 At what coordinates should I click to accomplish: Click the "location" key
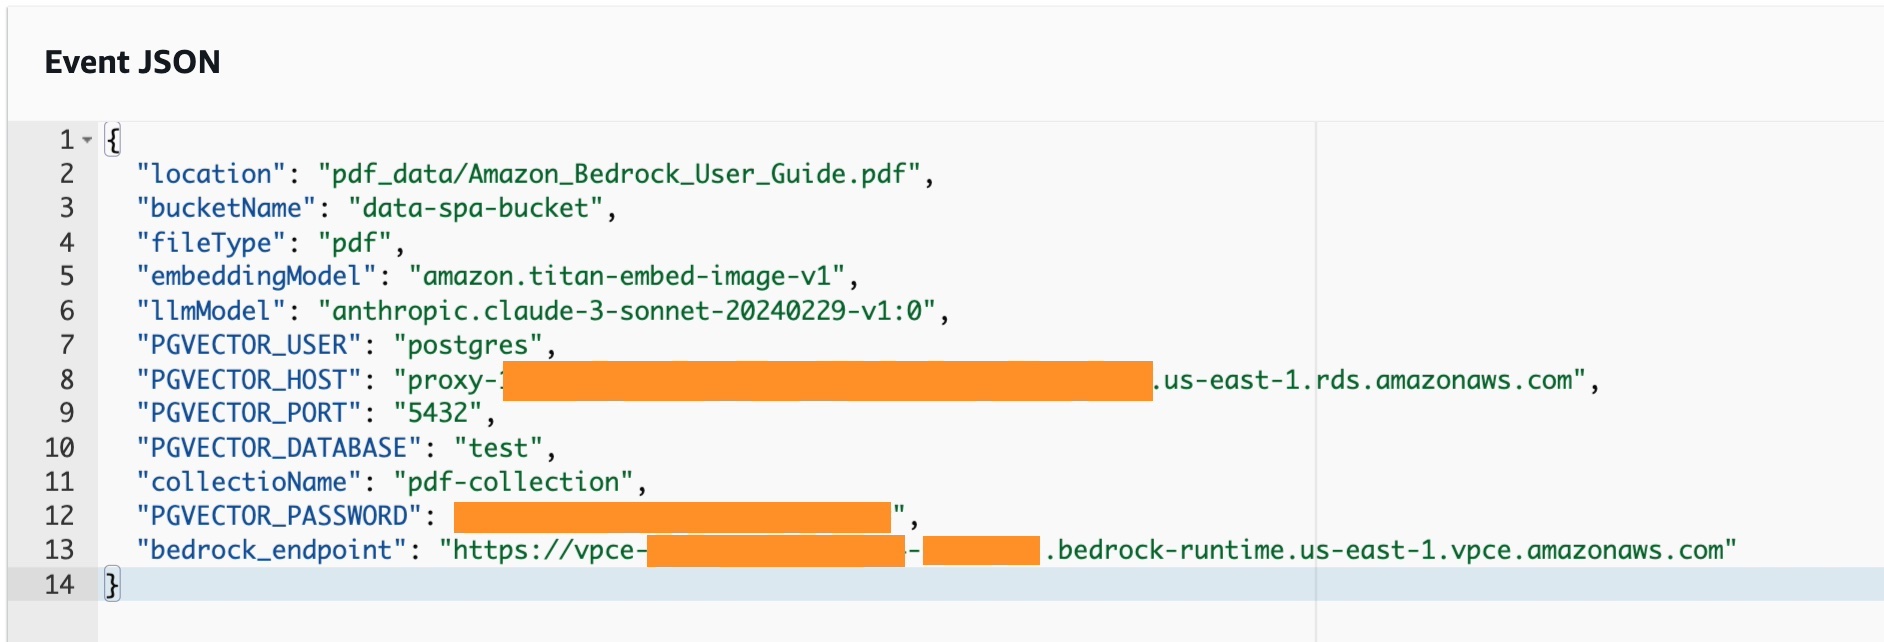click(211, 174)
